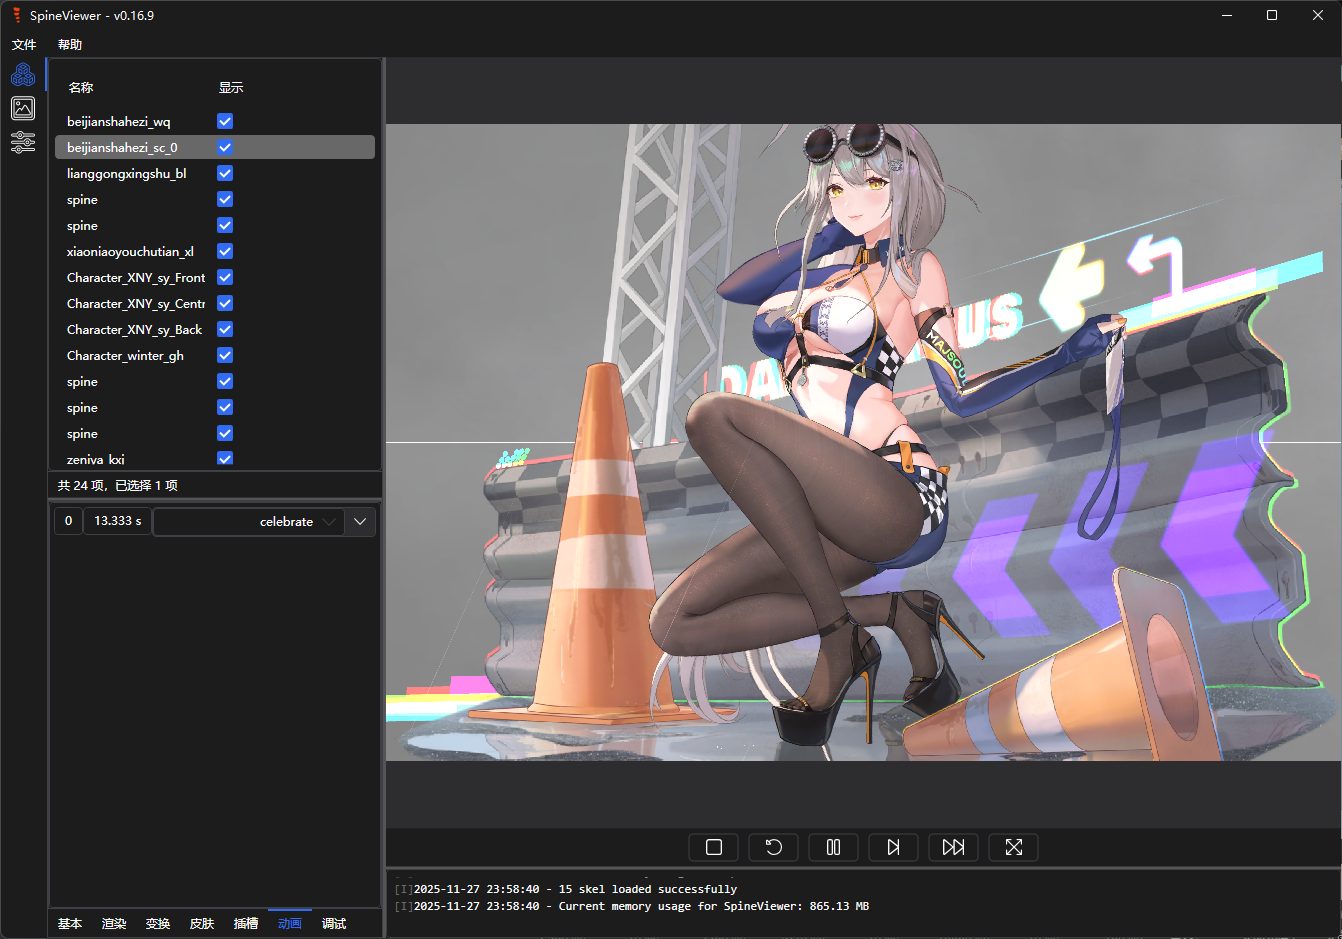This screenshot has width=1342, height=939.
Task: Uncheck the Character_XNY_sy_Front display box
Action: coord(225,277)
